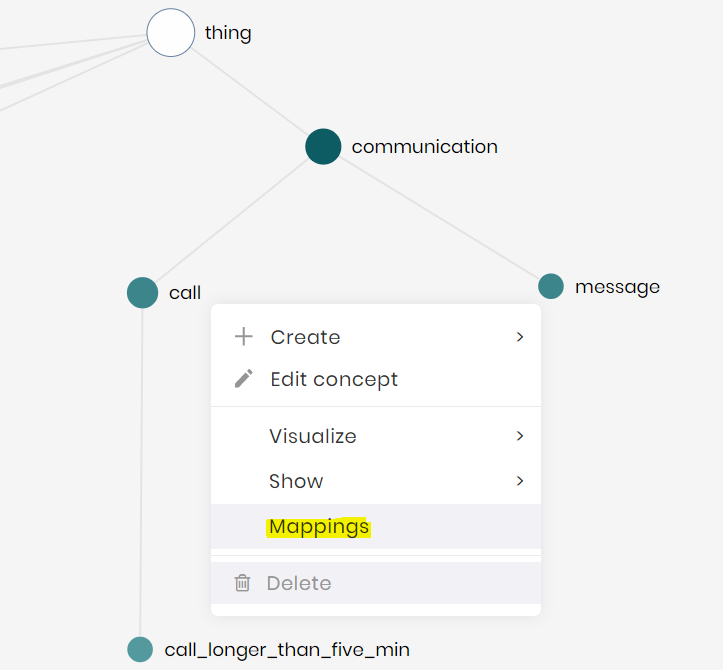The width and height of the screenshot is (723, 670).
Task: Select the dark communication node circle
Action: click(323, 147)
